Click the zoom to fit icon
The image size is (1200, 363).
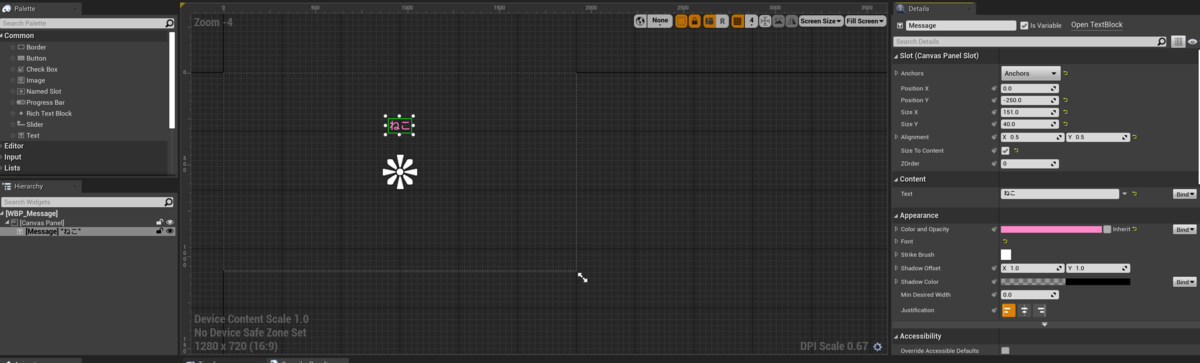click(x=765, y=20)
